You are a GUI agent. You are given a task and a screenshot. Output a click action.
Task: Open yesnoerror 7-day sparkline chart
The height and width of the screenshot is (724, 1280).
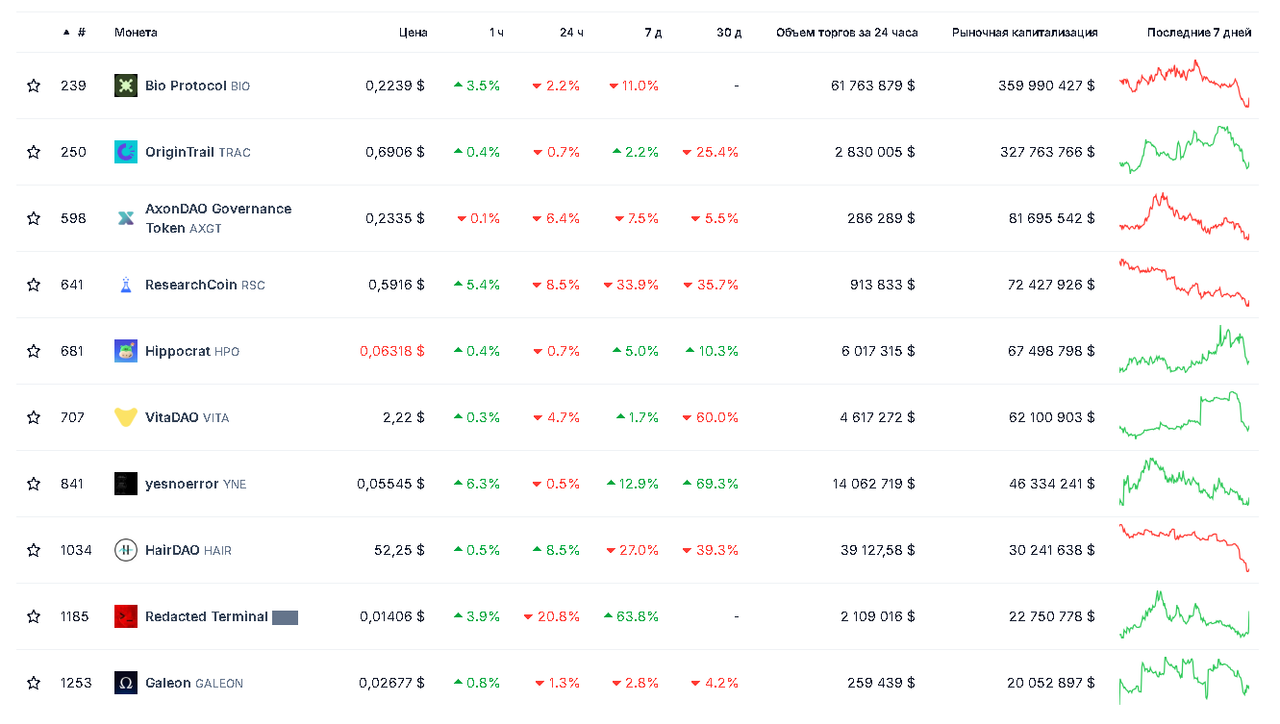tap(1184, 482)
